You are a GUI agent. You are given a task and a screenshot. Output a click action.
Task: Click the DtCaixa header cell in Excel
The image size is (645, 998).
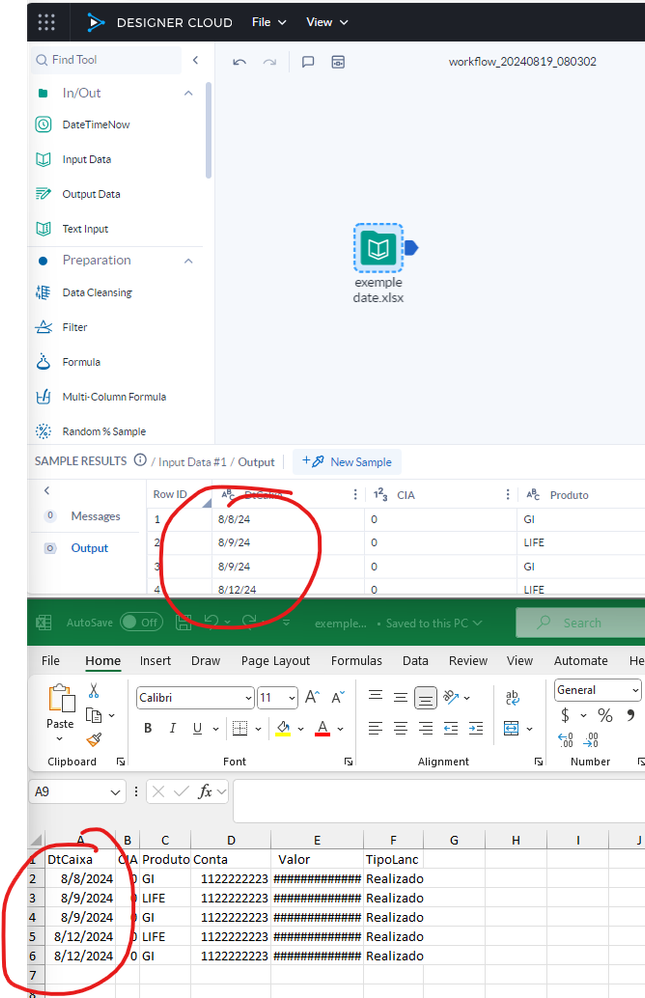[80, 859]
